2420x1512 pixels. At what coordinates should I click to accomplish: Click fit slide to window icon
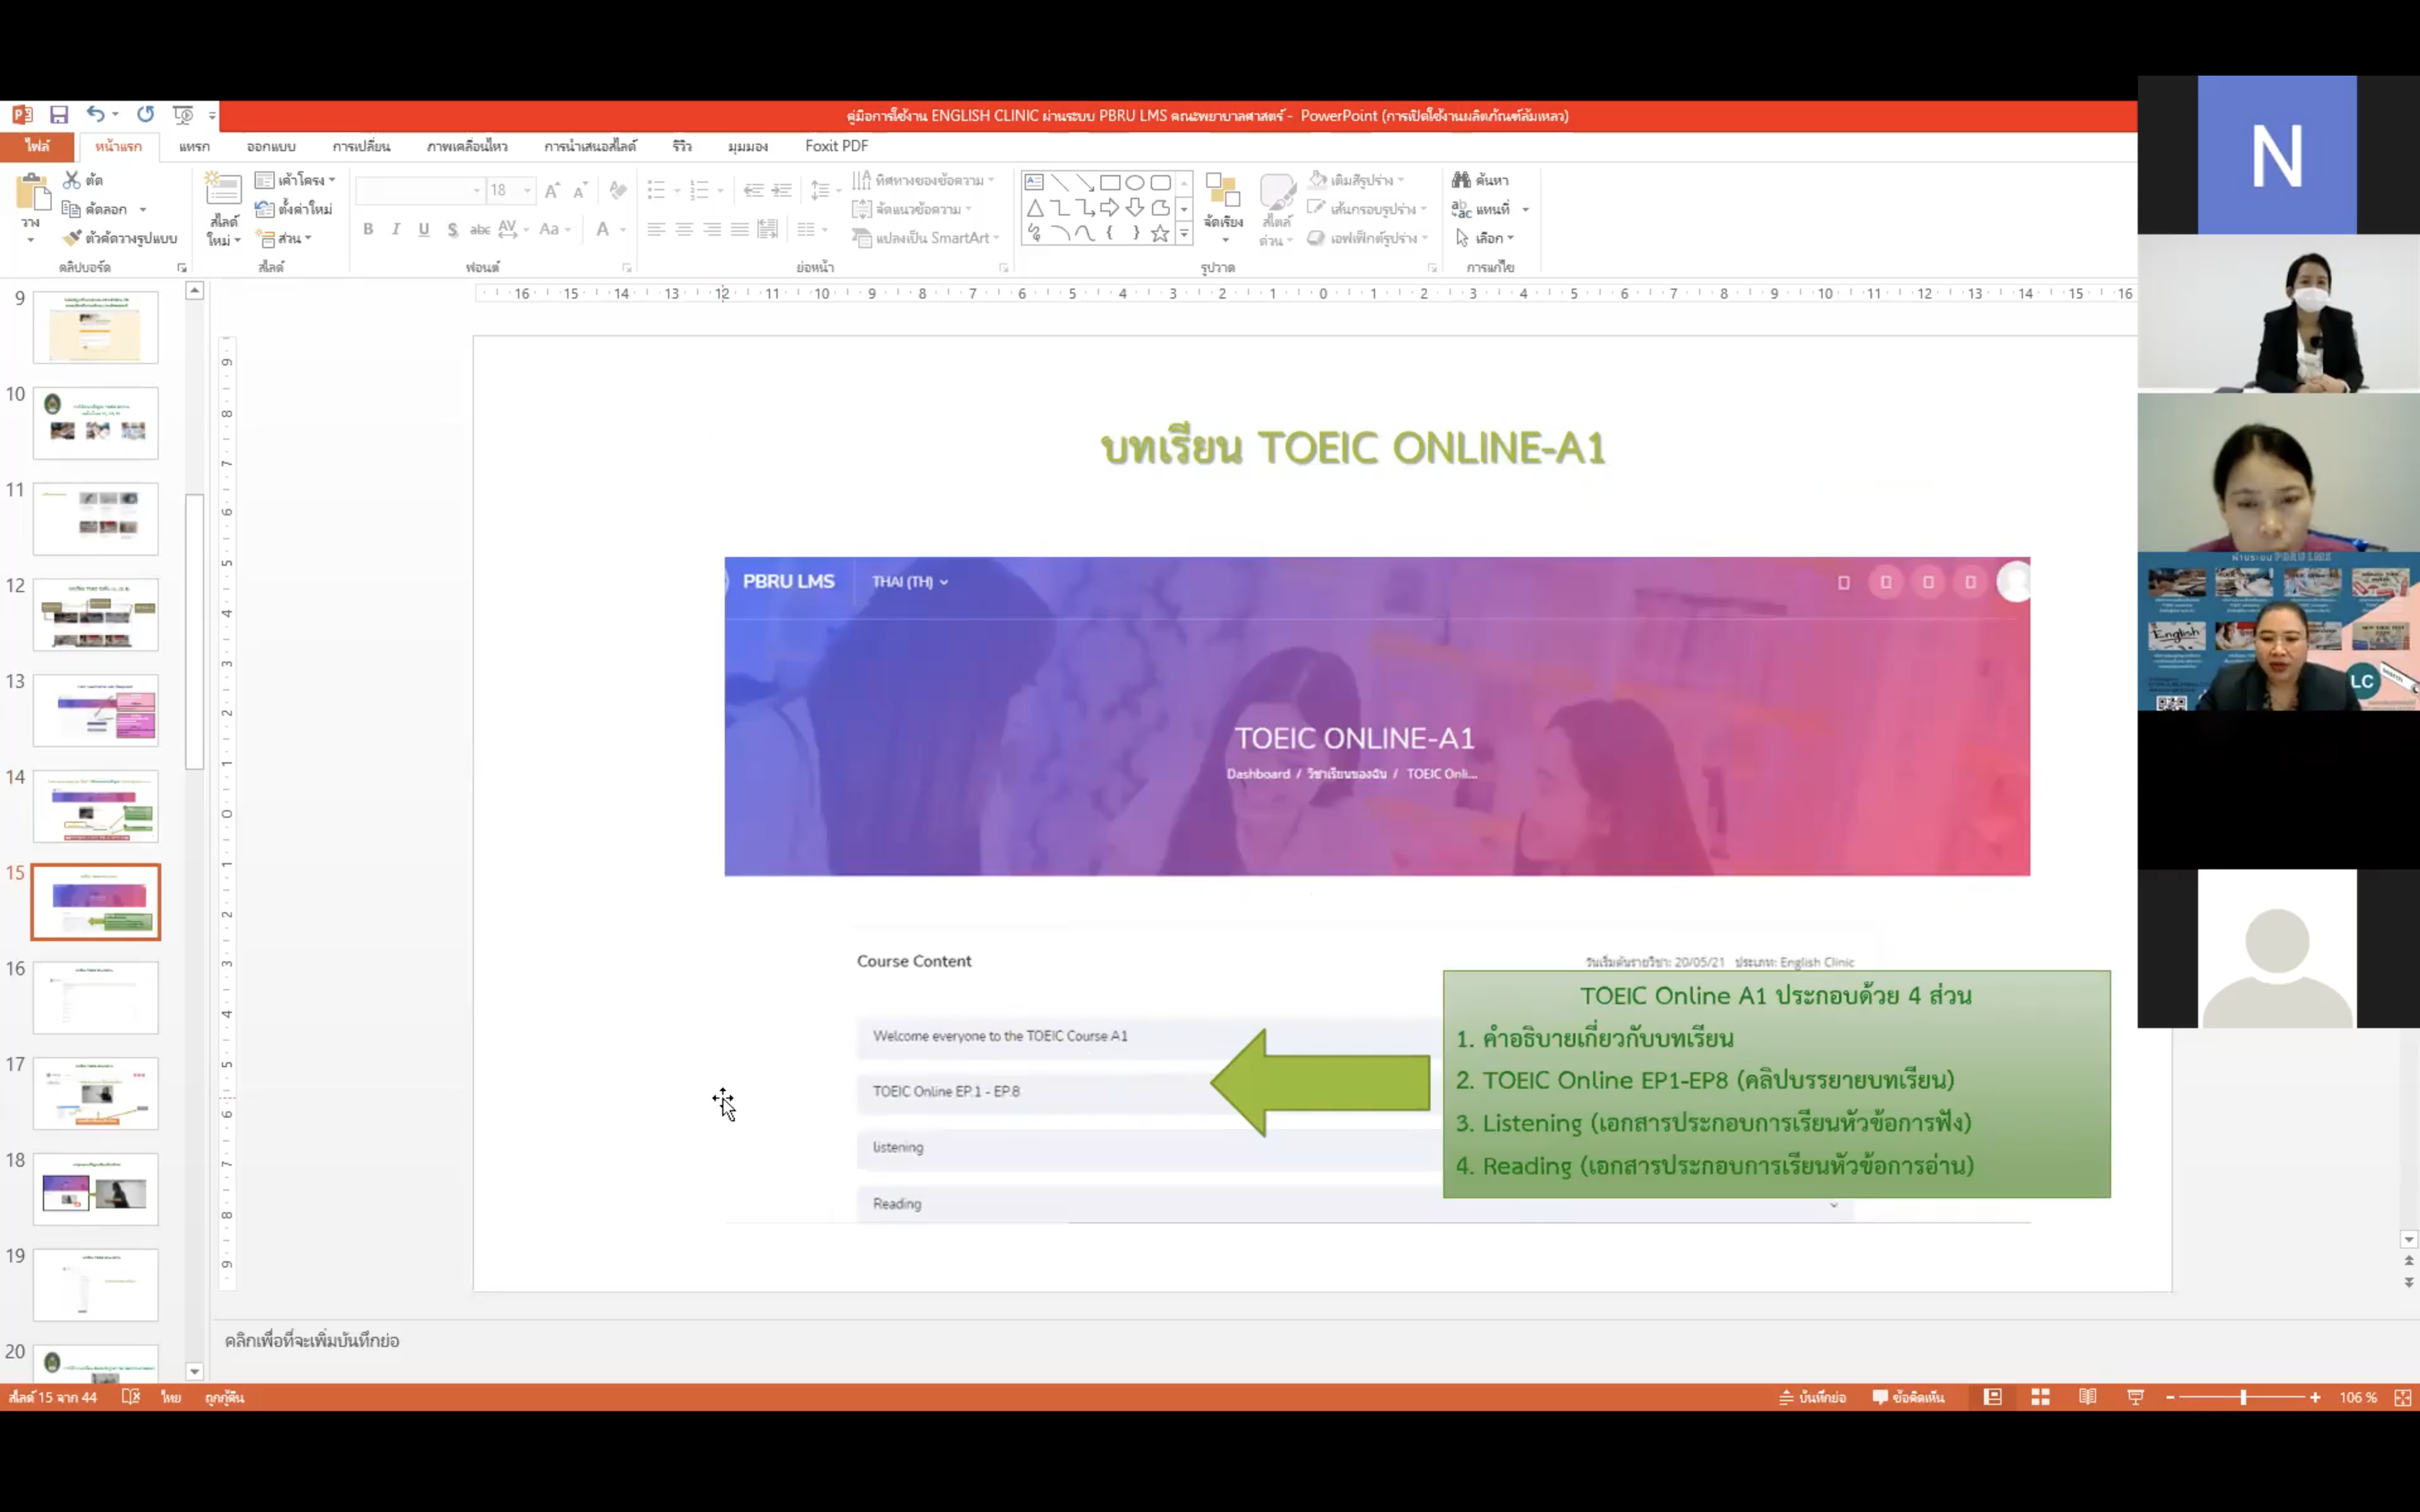coord(2402,1397)
